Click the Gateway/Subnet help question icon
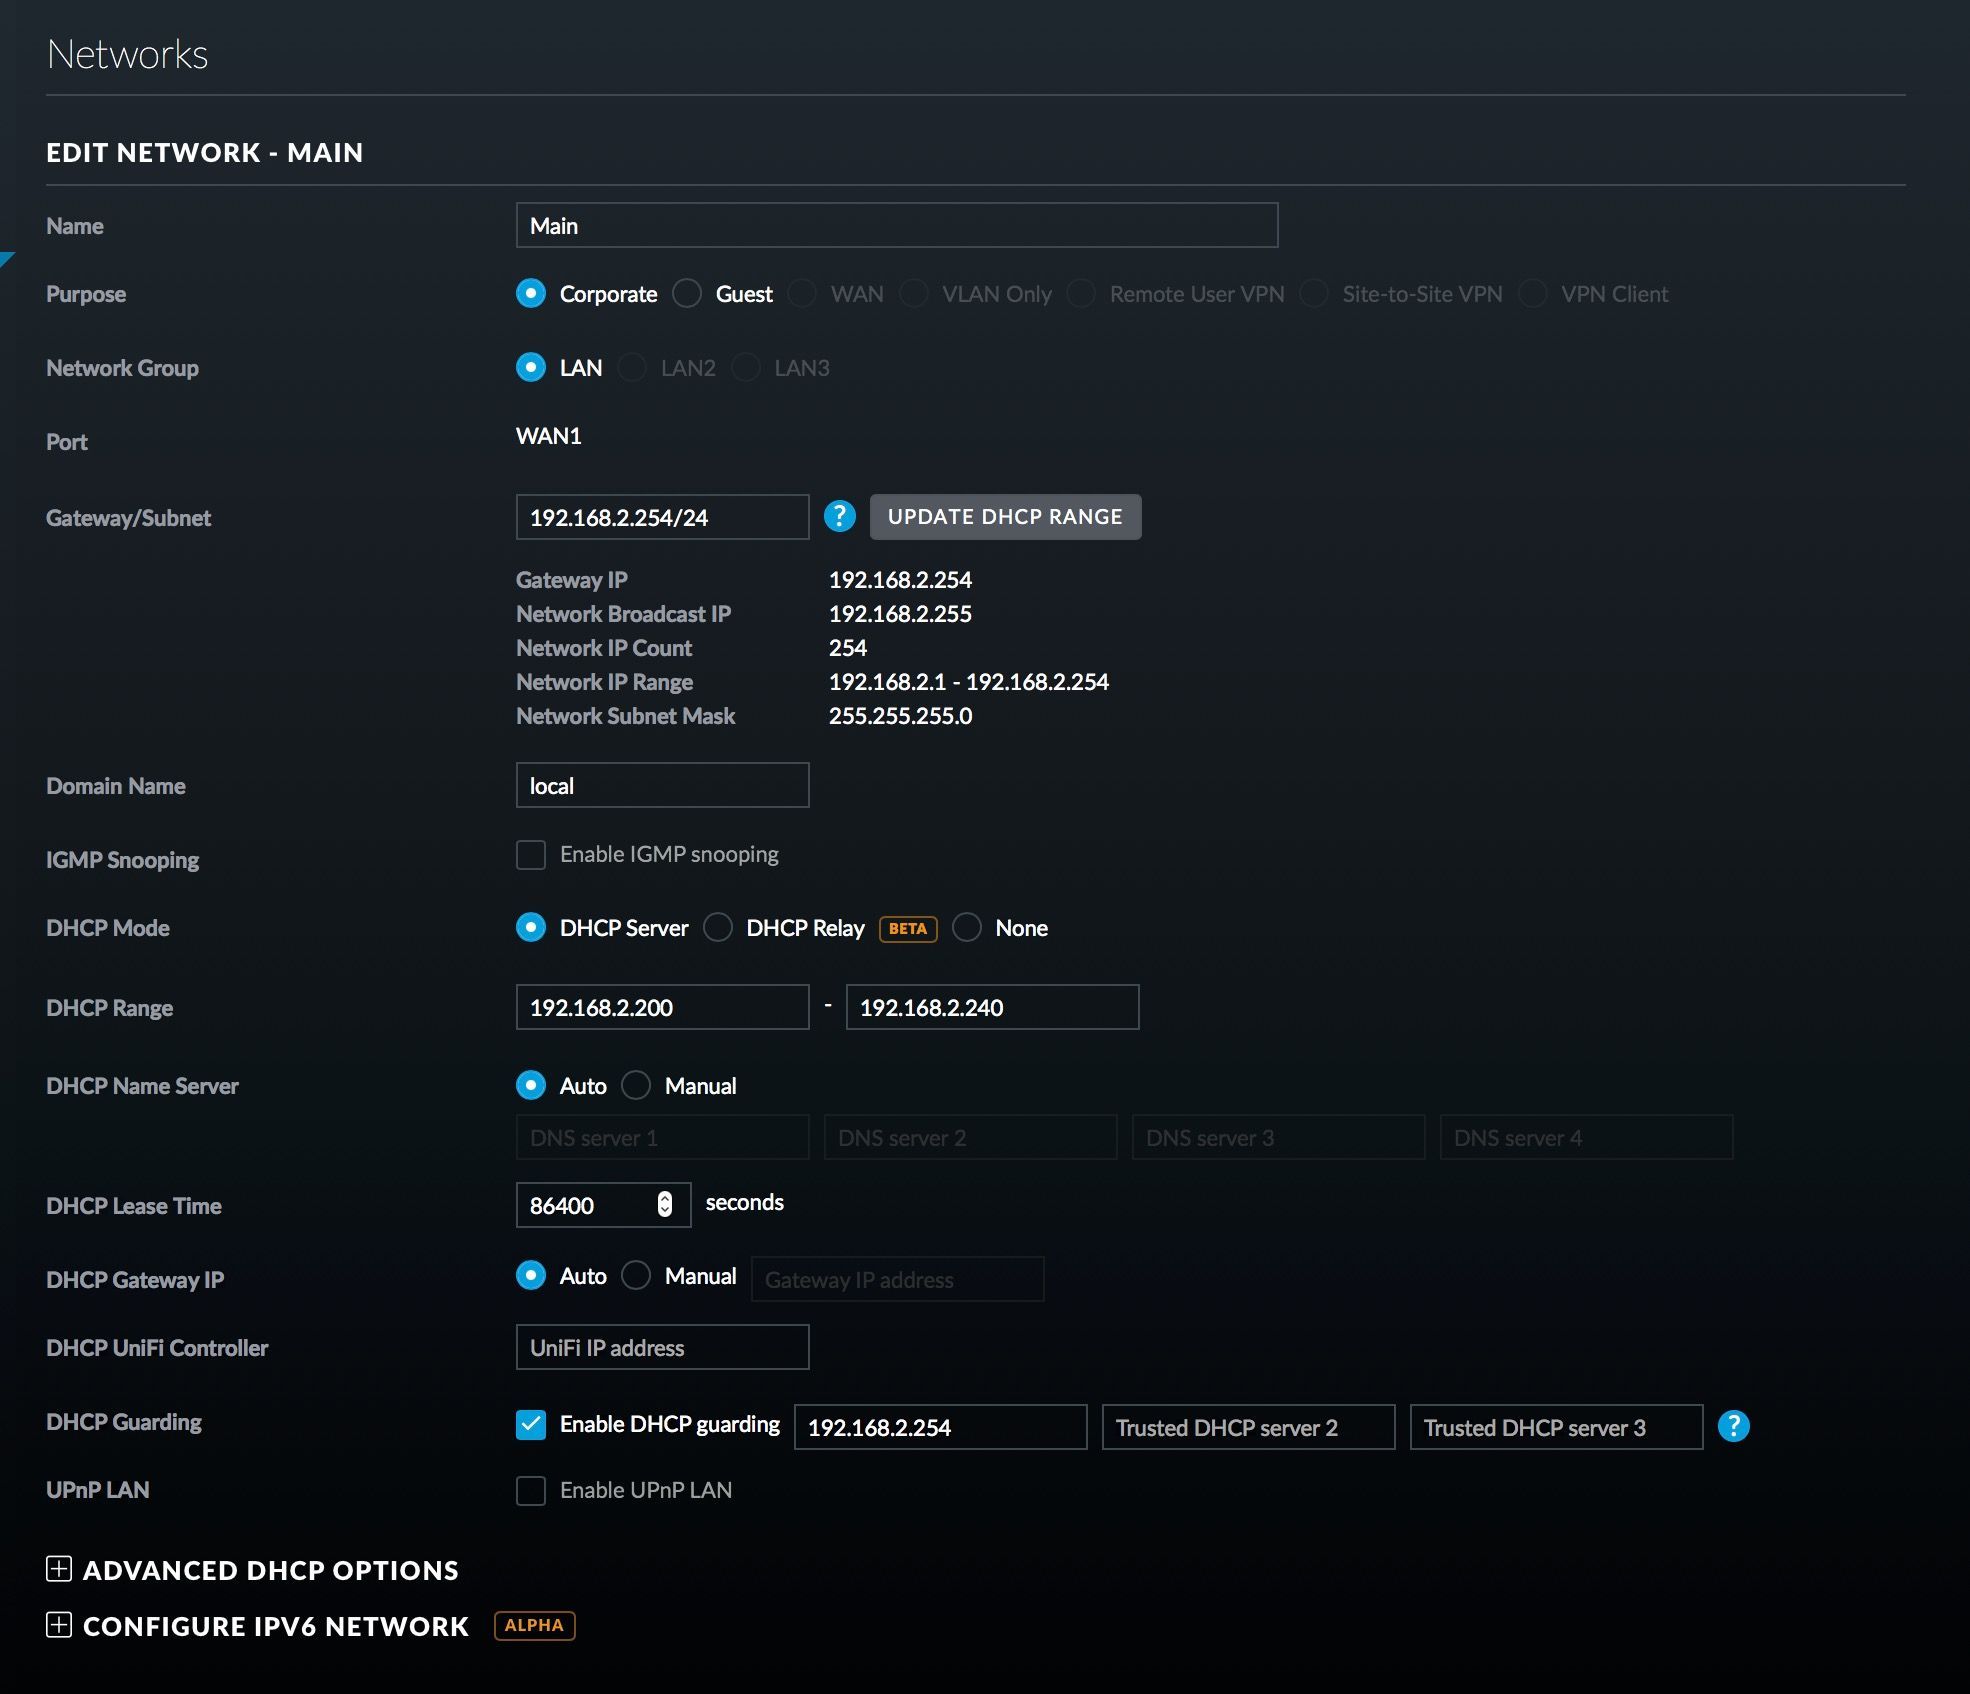Viewport: 1970px width, 1694px height. click(839, 516)
